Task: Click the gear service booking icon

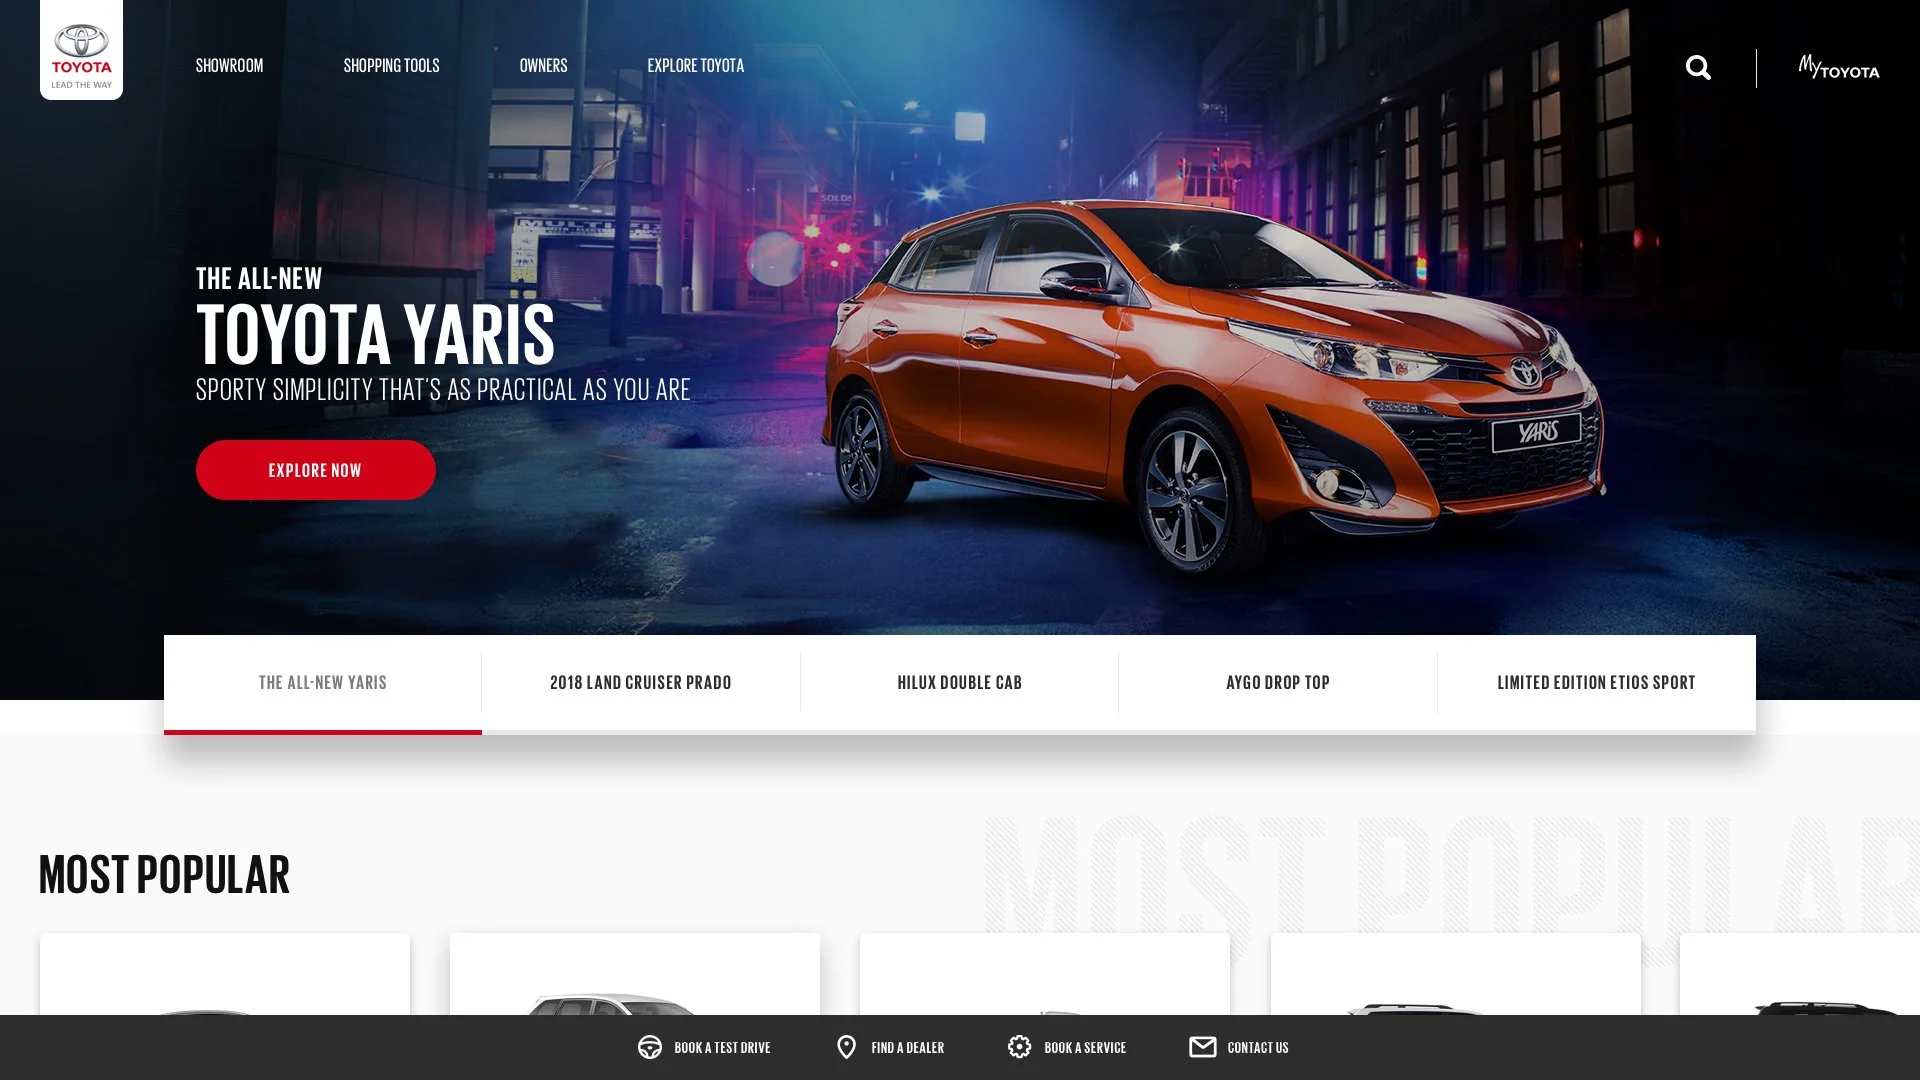Action: tap(1019, 1047)
